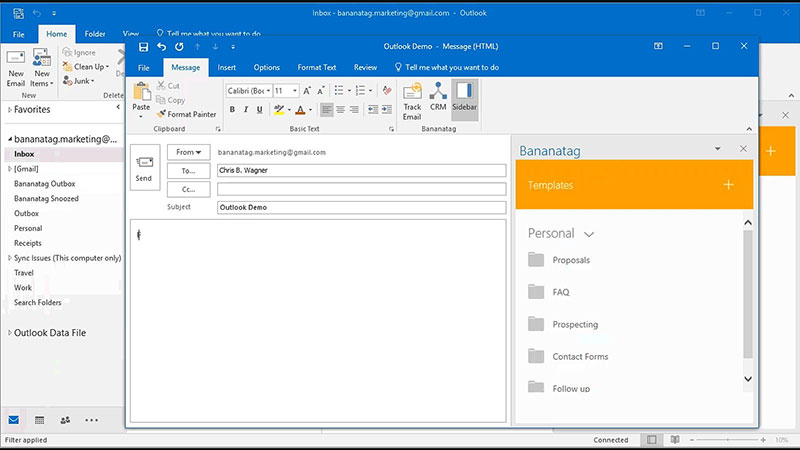
Task: Open the font name dropdown
Action: [268, 91]
